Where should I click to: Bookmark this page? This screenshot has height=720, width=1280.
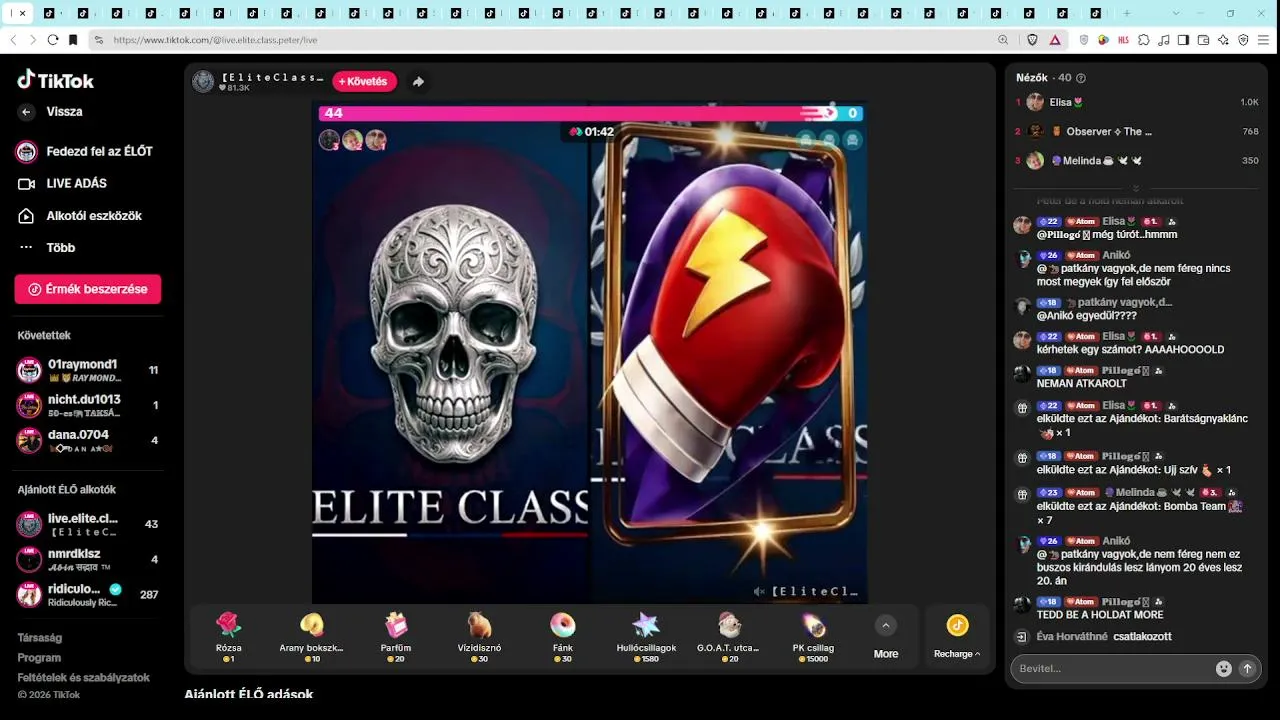(73, 40)
